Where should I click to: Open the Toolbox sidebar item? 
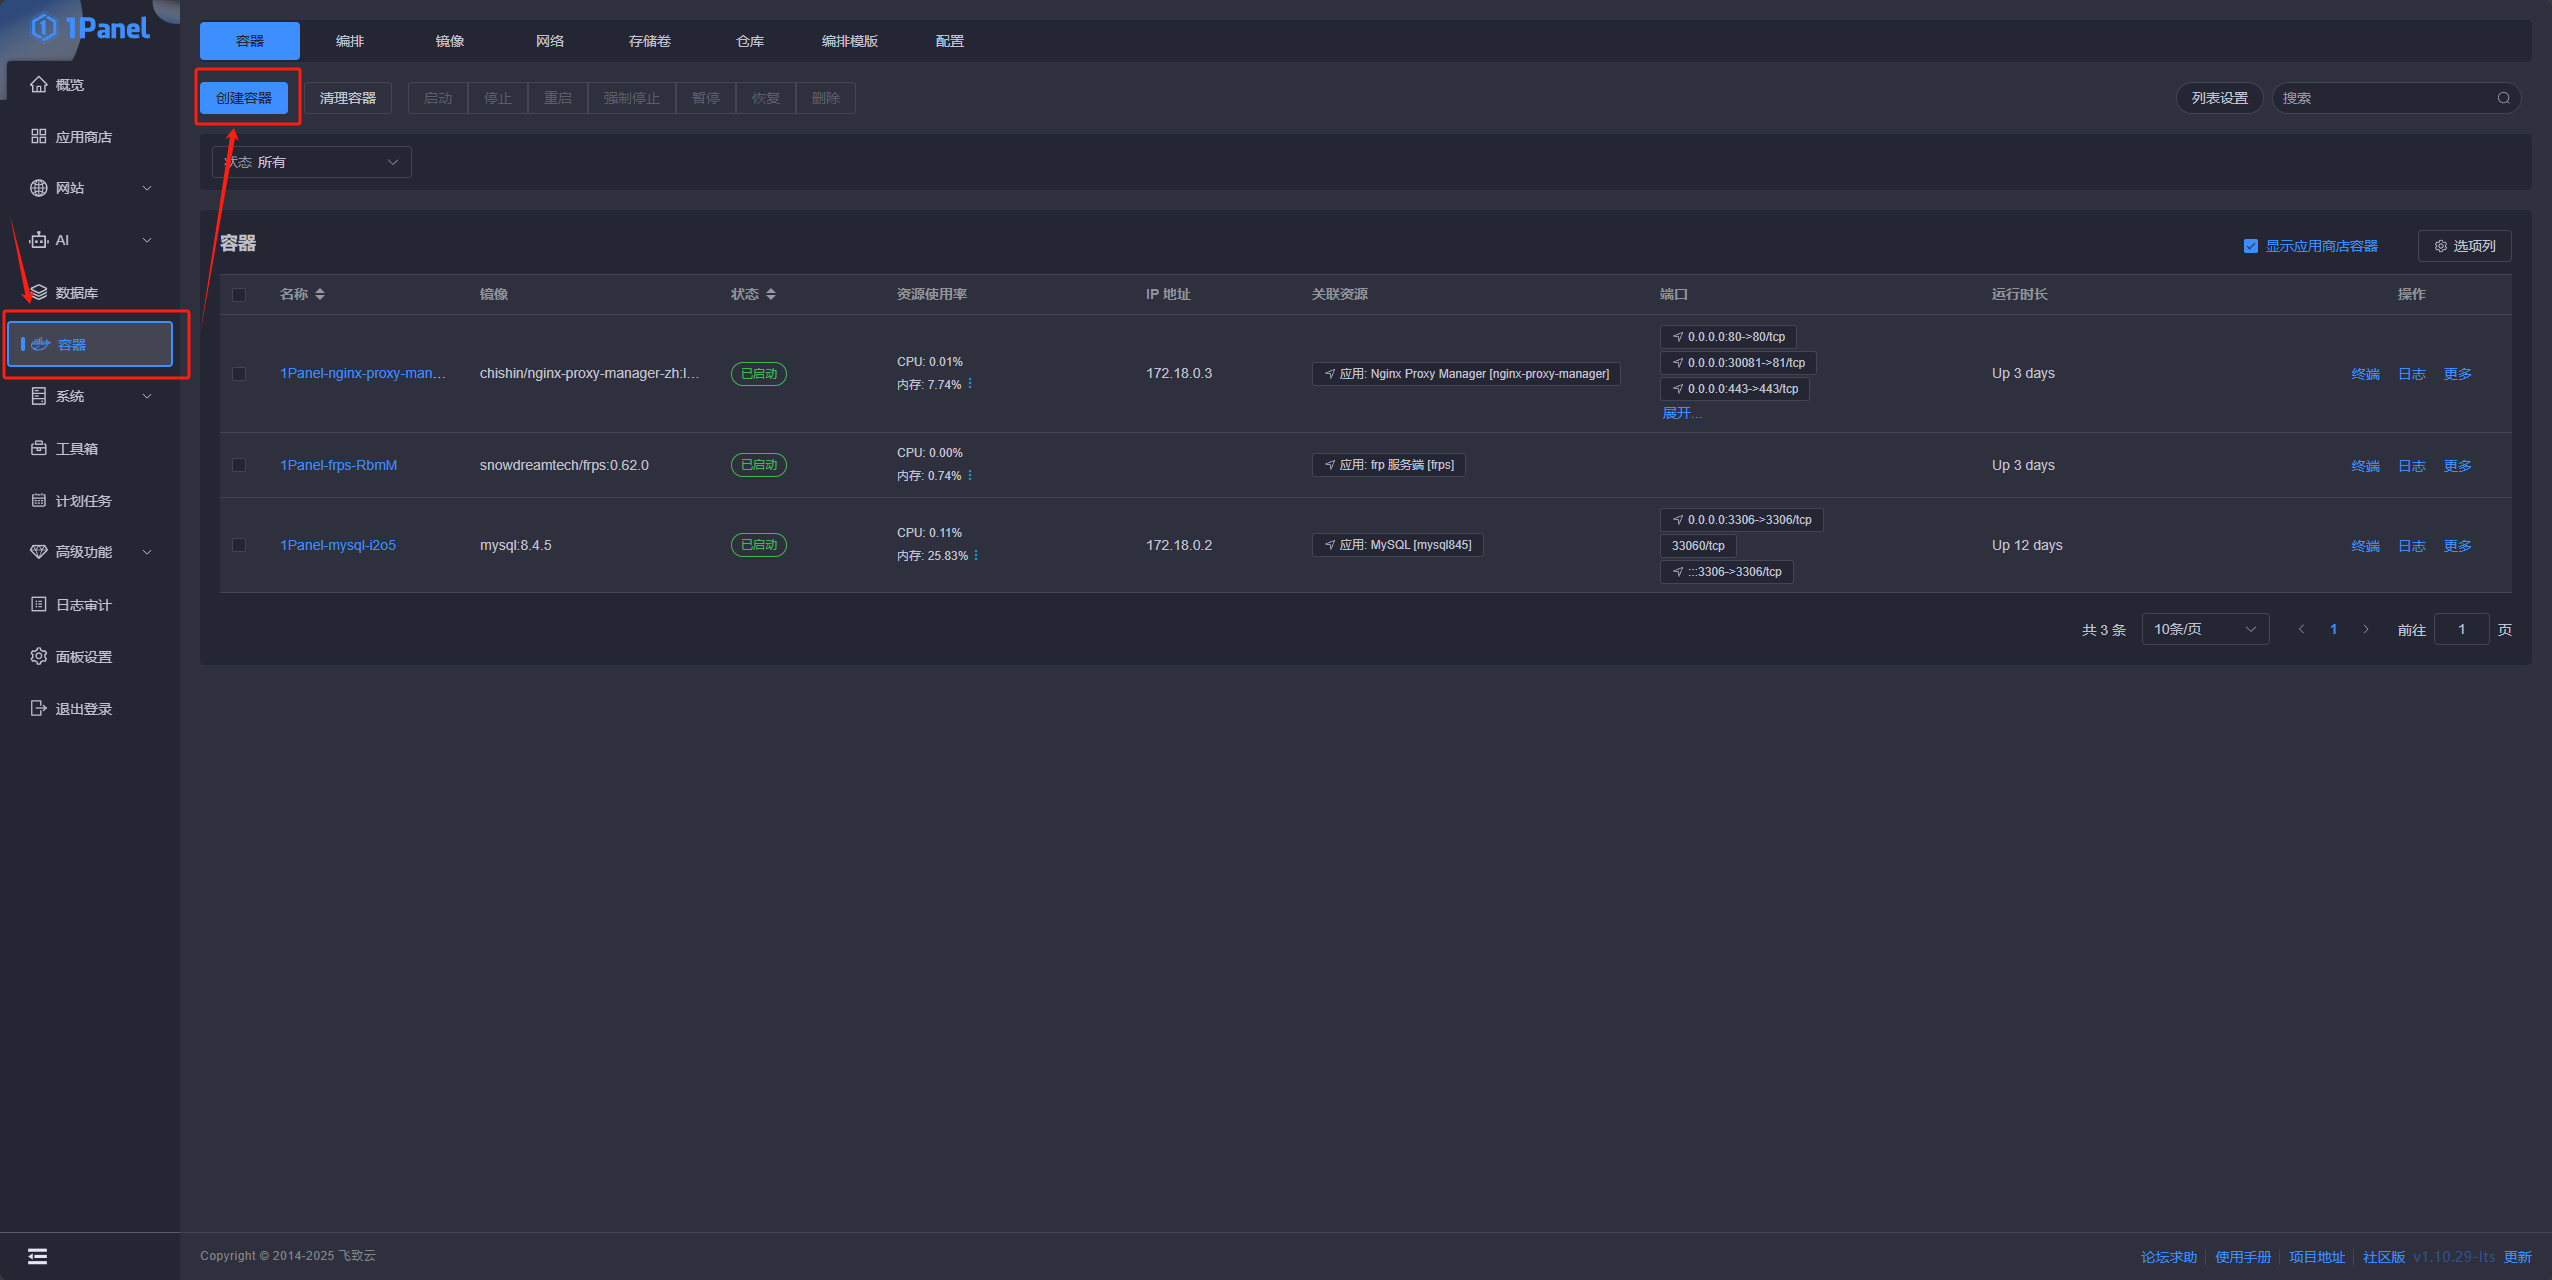click(x=76, y=448)
